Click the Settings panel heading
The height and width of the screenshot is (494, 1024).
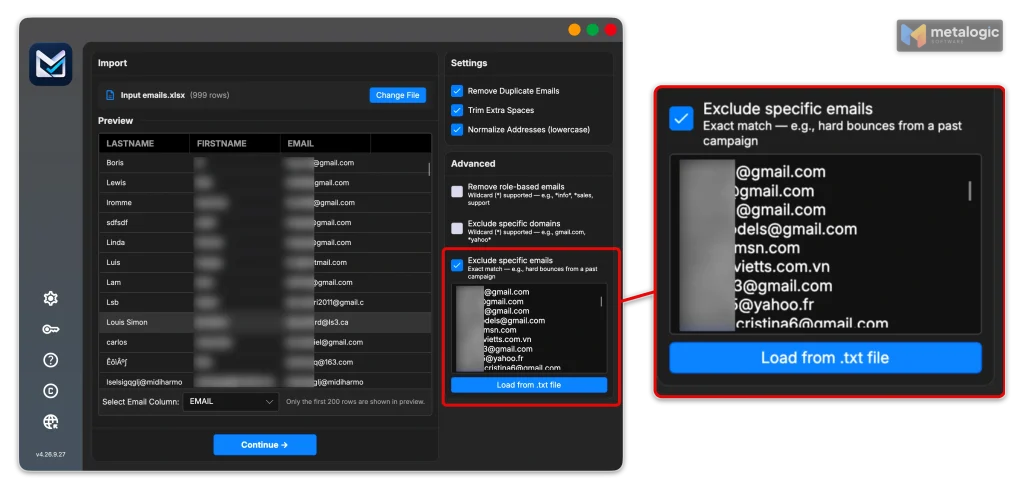[469, 63]
